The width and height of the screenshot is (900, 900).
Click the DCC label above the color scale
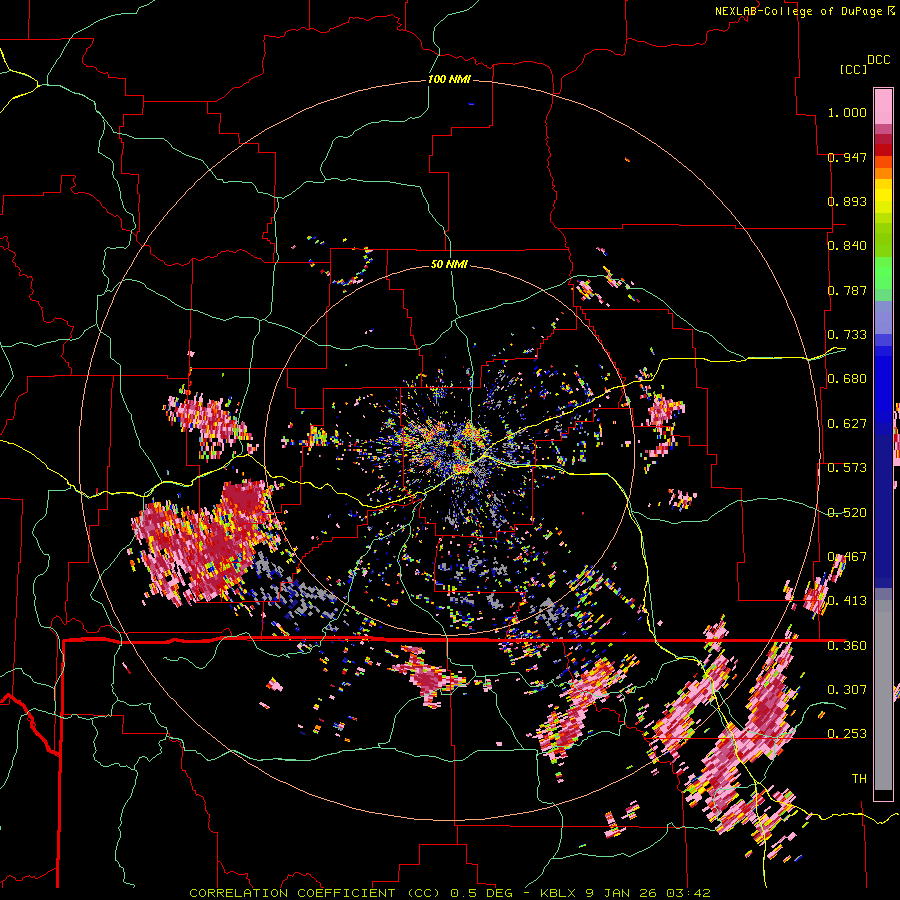click(x=878, y=60)
